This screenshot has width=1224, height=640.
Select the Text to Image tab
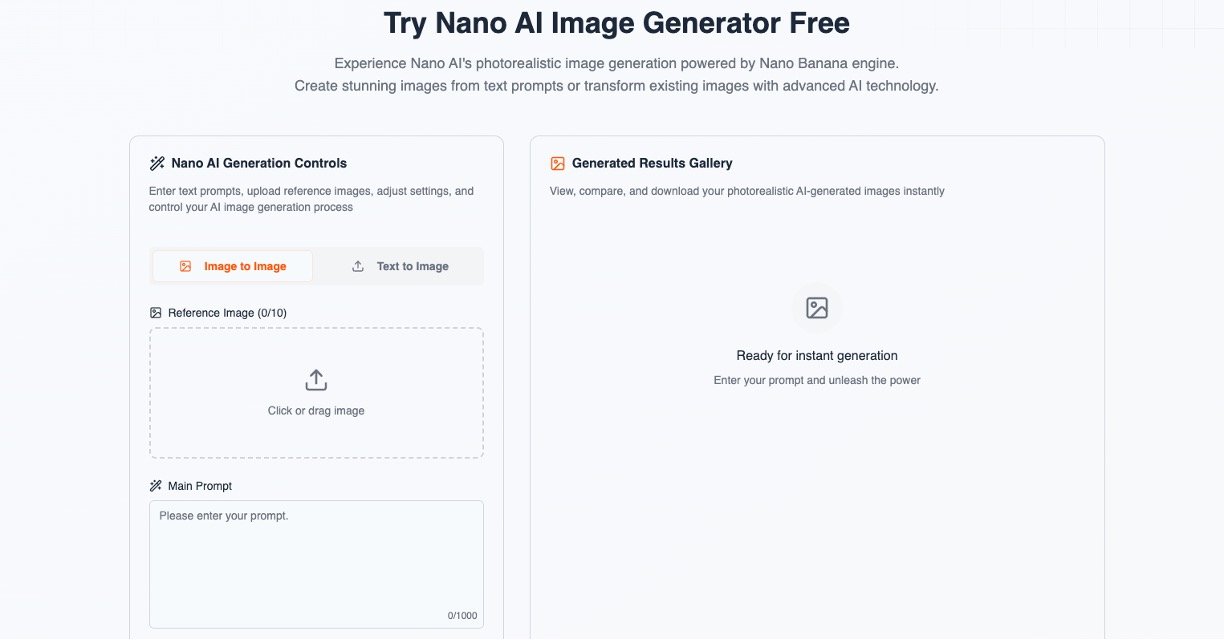coord(400,266)
